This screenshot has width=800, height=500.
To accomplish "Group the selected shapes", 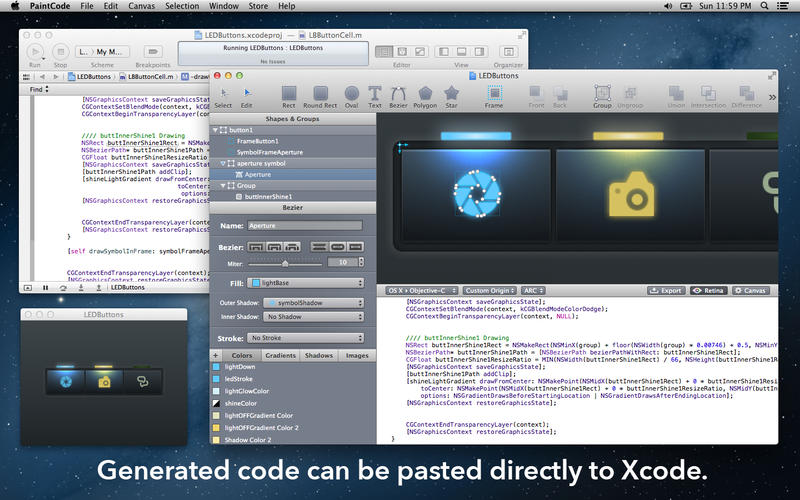I will point(601,94).
